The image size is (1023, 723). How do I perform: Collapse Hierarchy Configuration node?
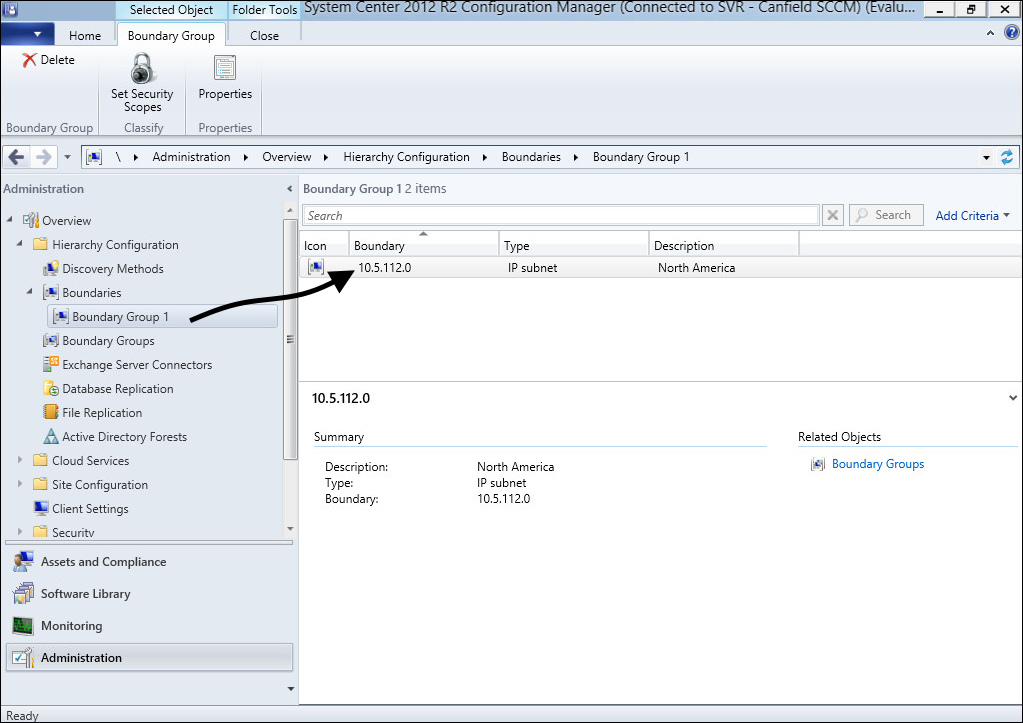tap(20, 244)
